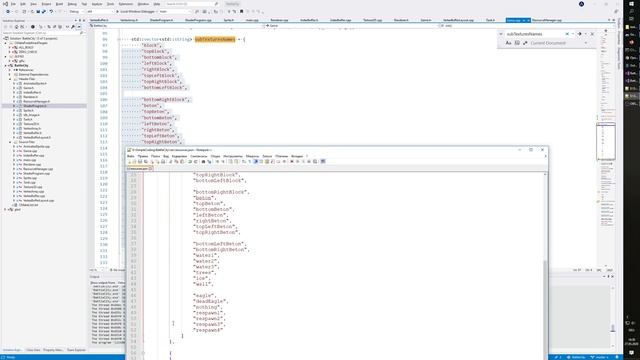Image resolution: width=640 pixels, height=360 pixels.
Task: Click Paste icon in Notepad++ toolbar
Action: tap(182, 162)
